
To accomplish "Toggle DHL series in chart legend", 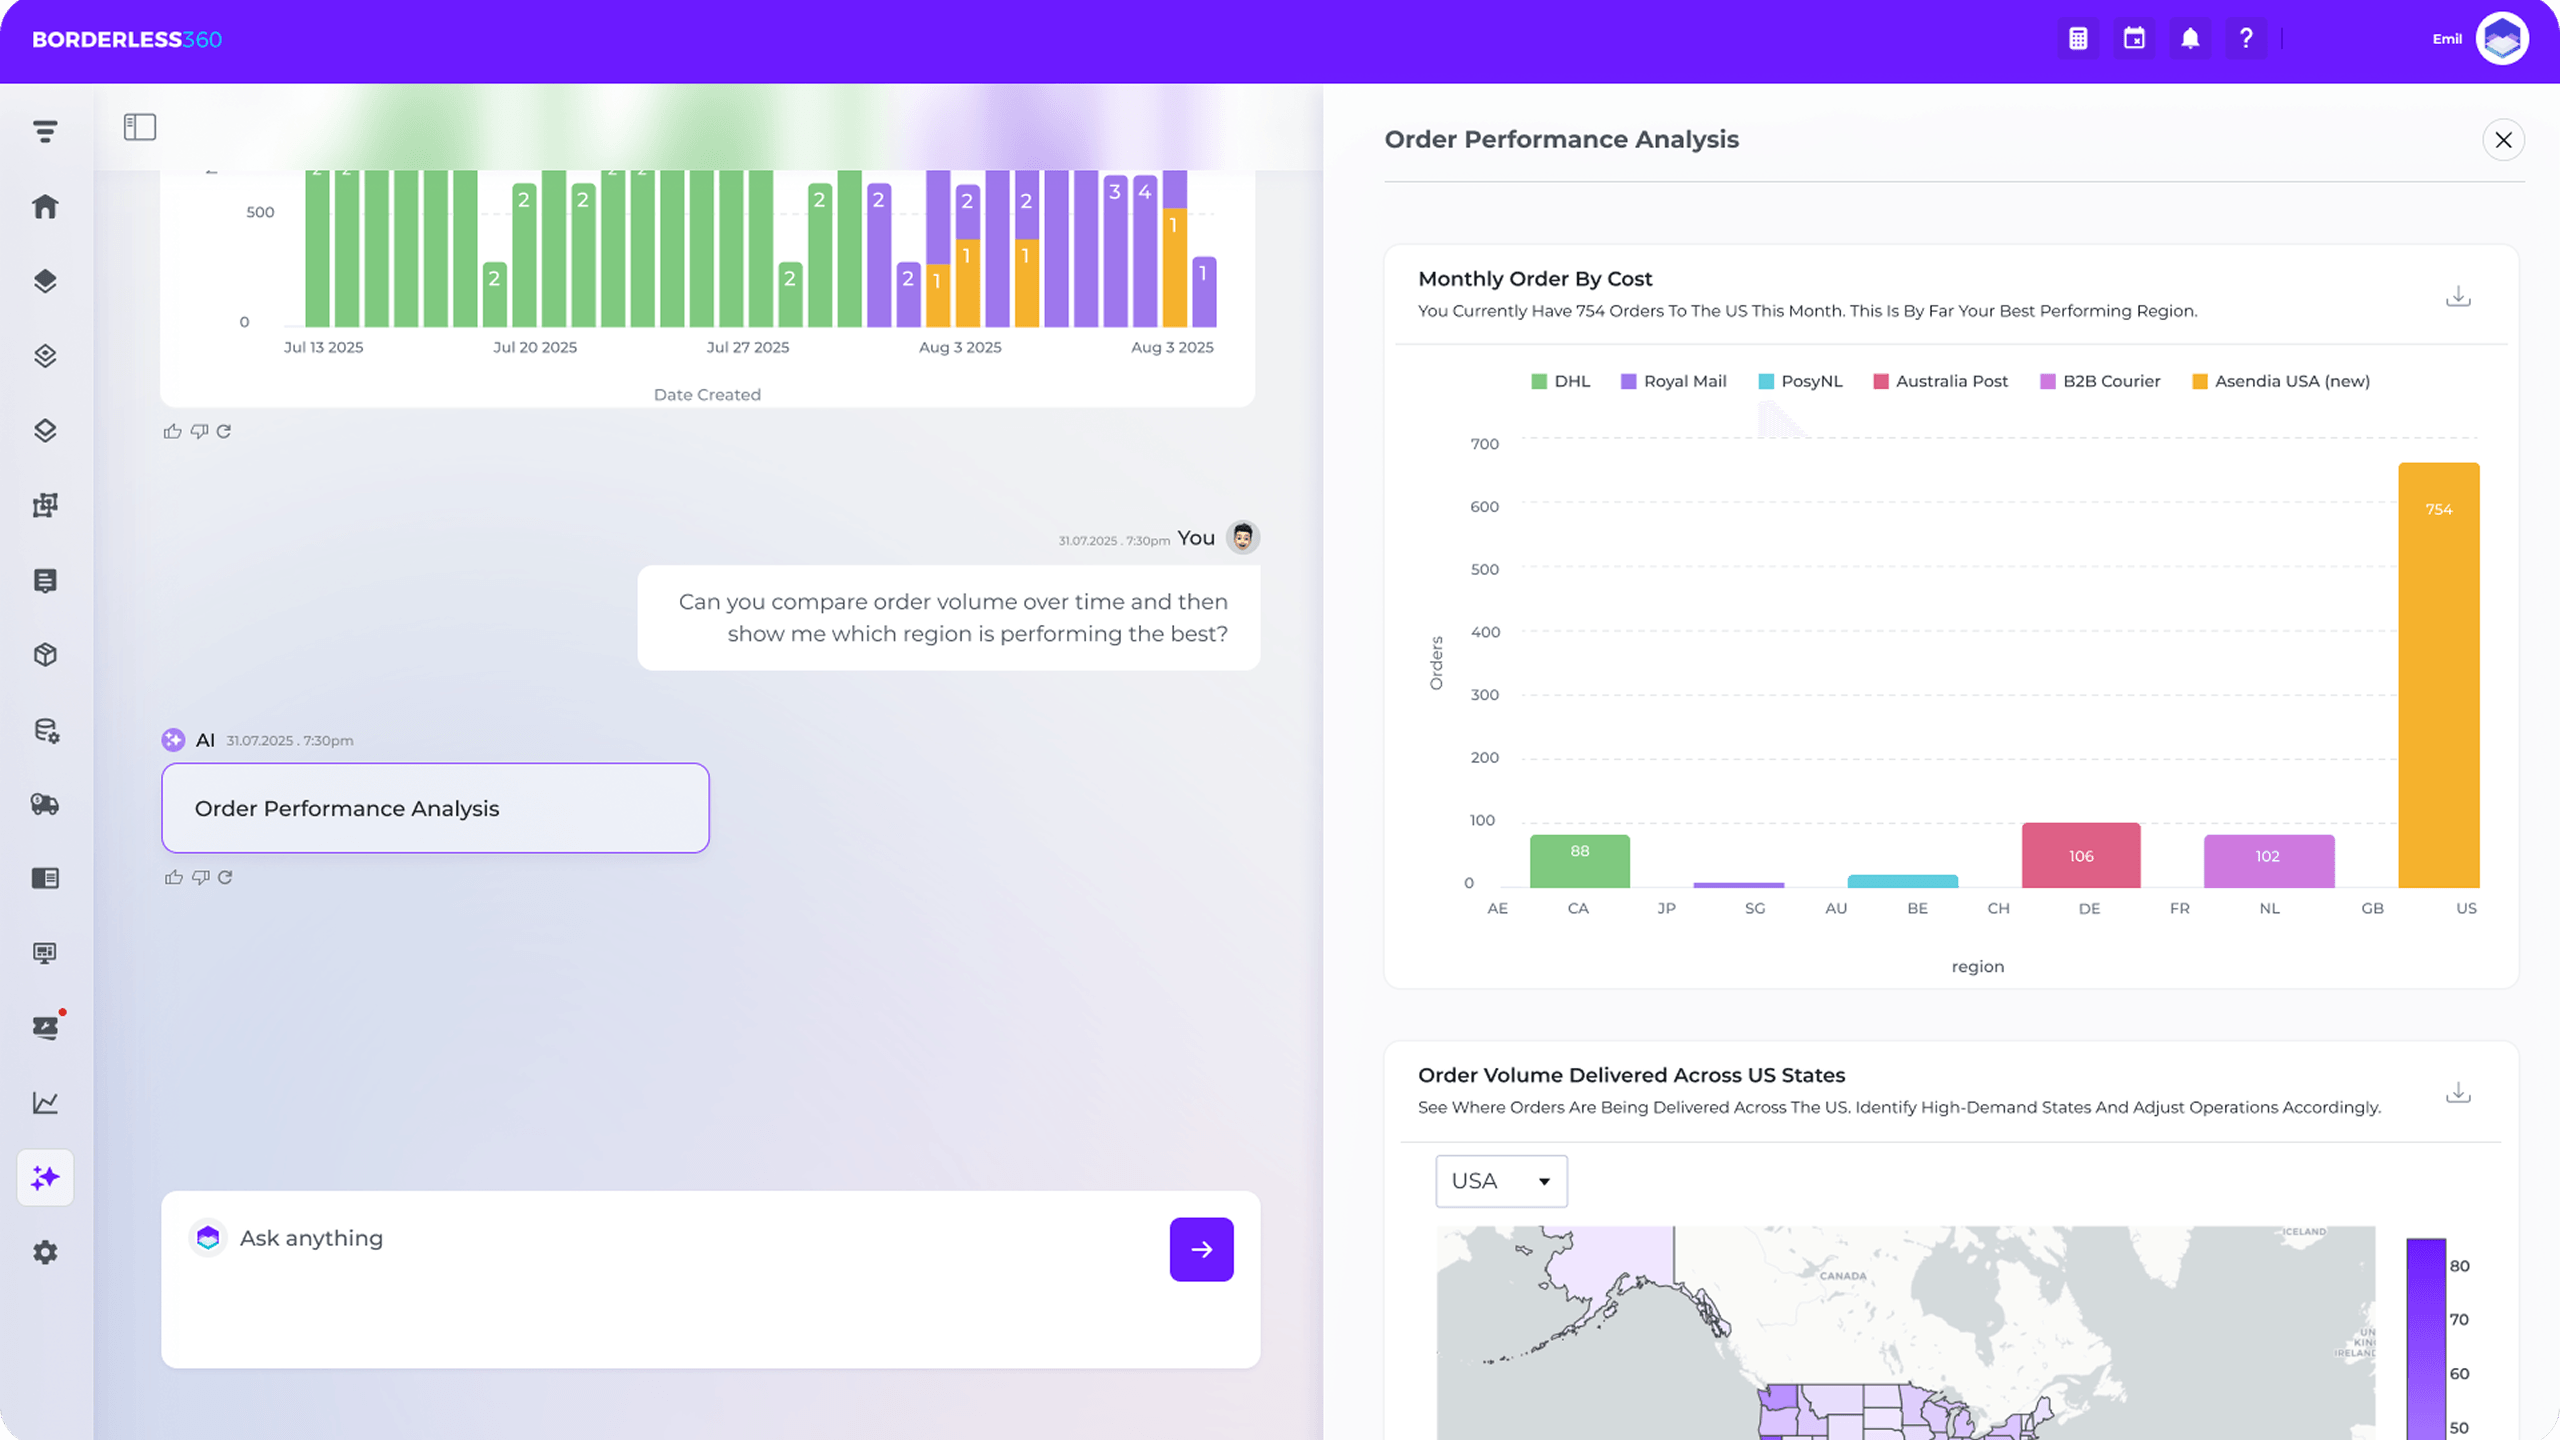I will click(1560, 381).
